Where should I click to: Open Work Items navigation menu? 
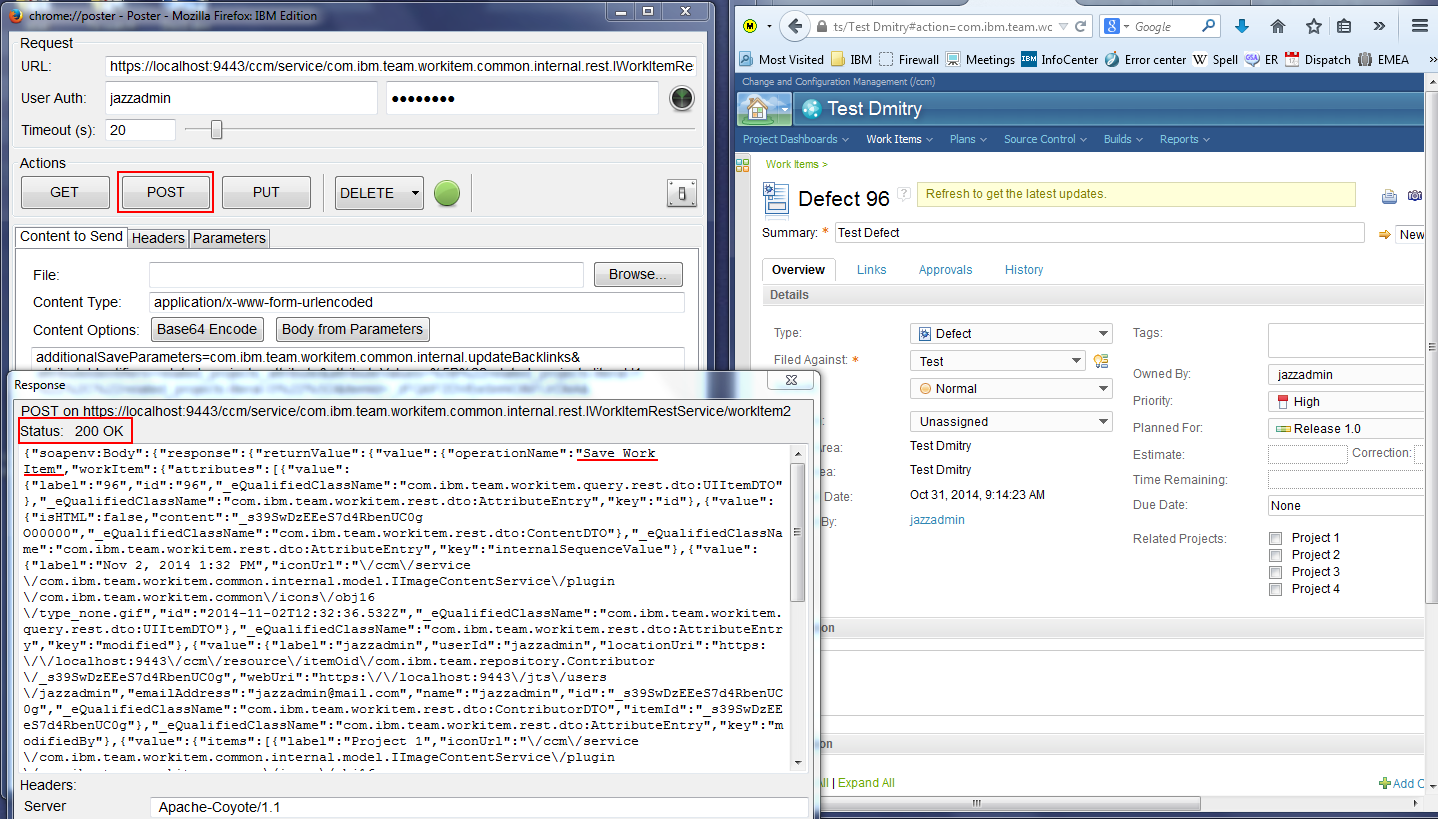tap(899, 139)
